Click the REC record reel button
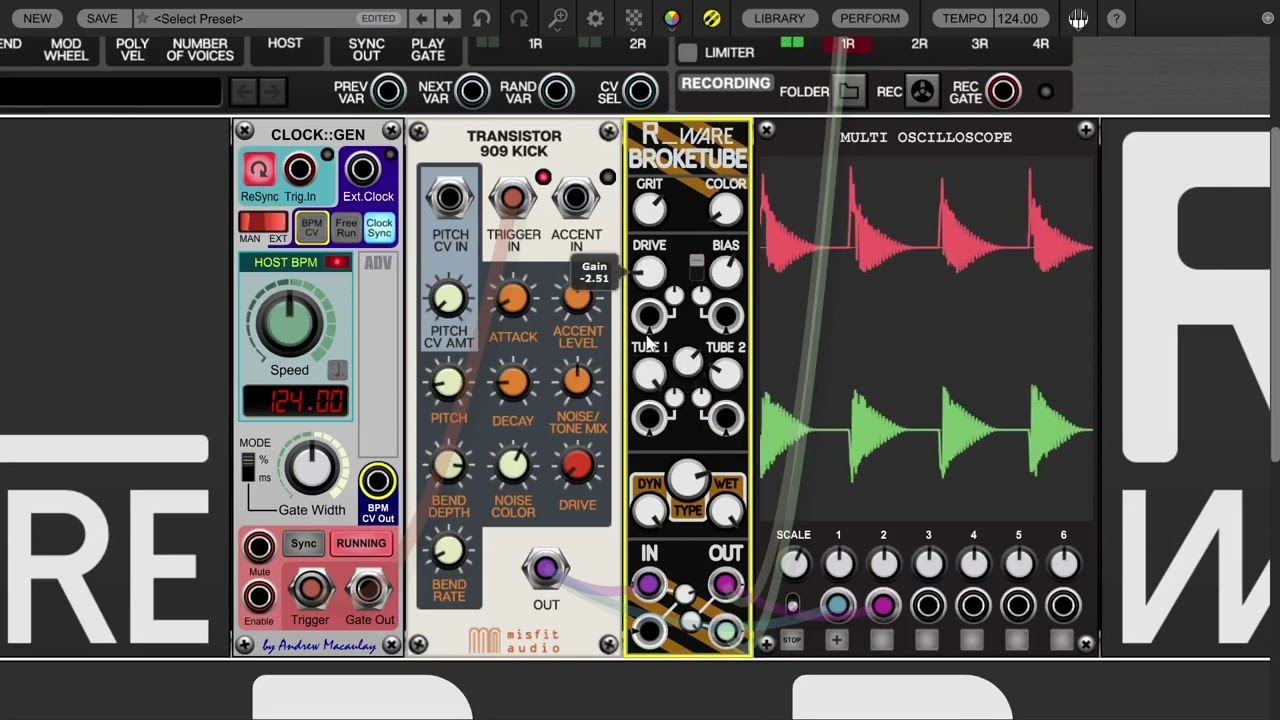The width and height of the screenshot is (1280, 720). [x=922, y=92]
